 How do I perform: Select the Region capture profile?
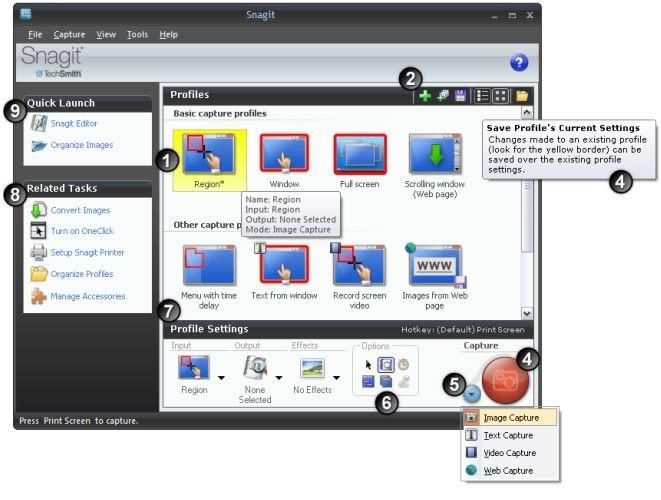[209, 160]
